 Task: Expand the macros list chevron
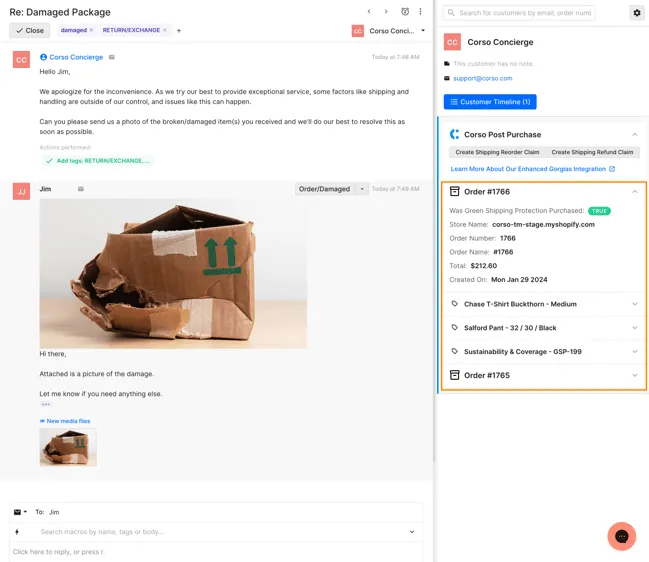click(x=412, y=532)
